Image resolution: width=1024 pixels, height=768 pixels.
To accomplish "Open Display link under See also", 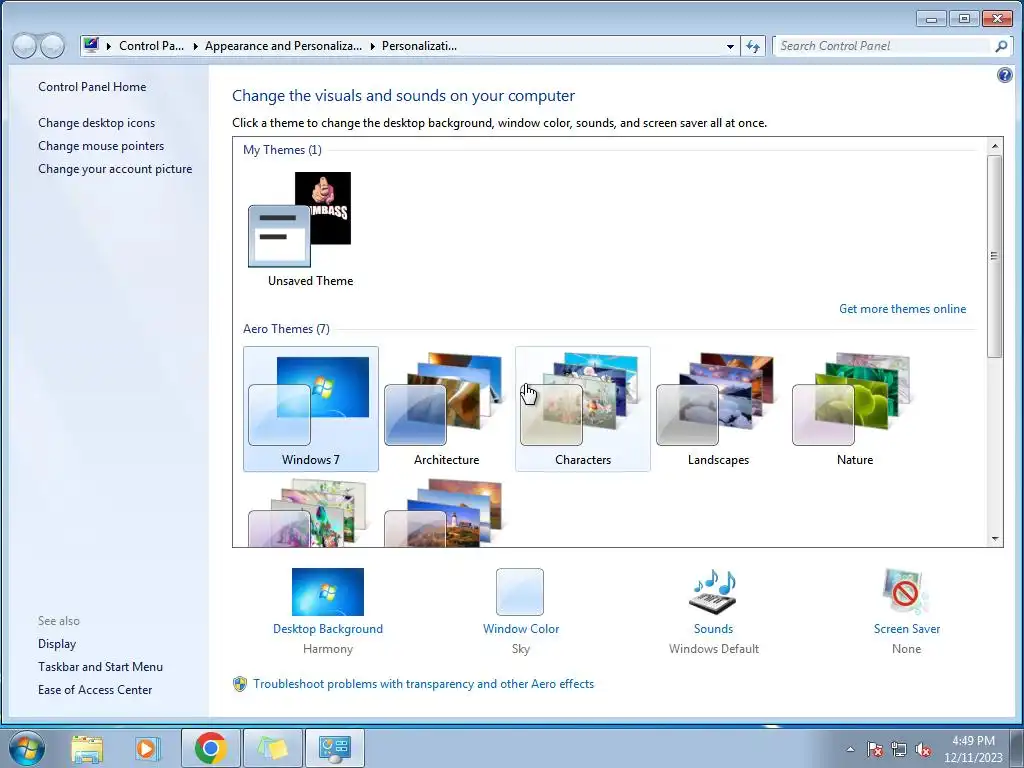I will (x=57, y=644).
